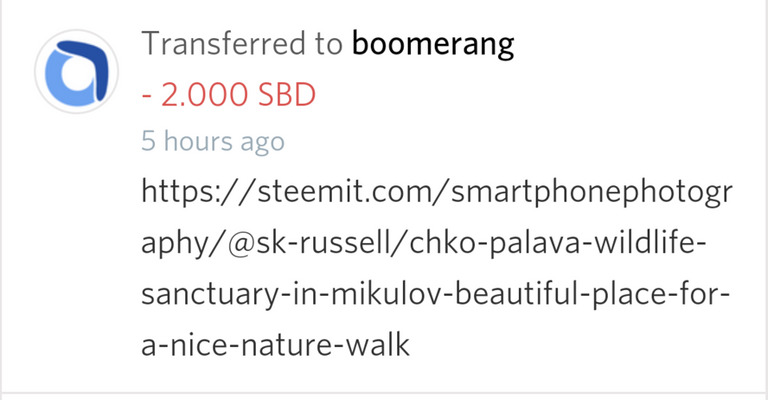Open the boomerang account name link
Screen dimensions: 768x400
click(x=433, y=45)
